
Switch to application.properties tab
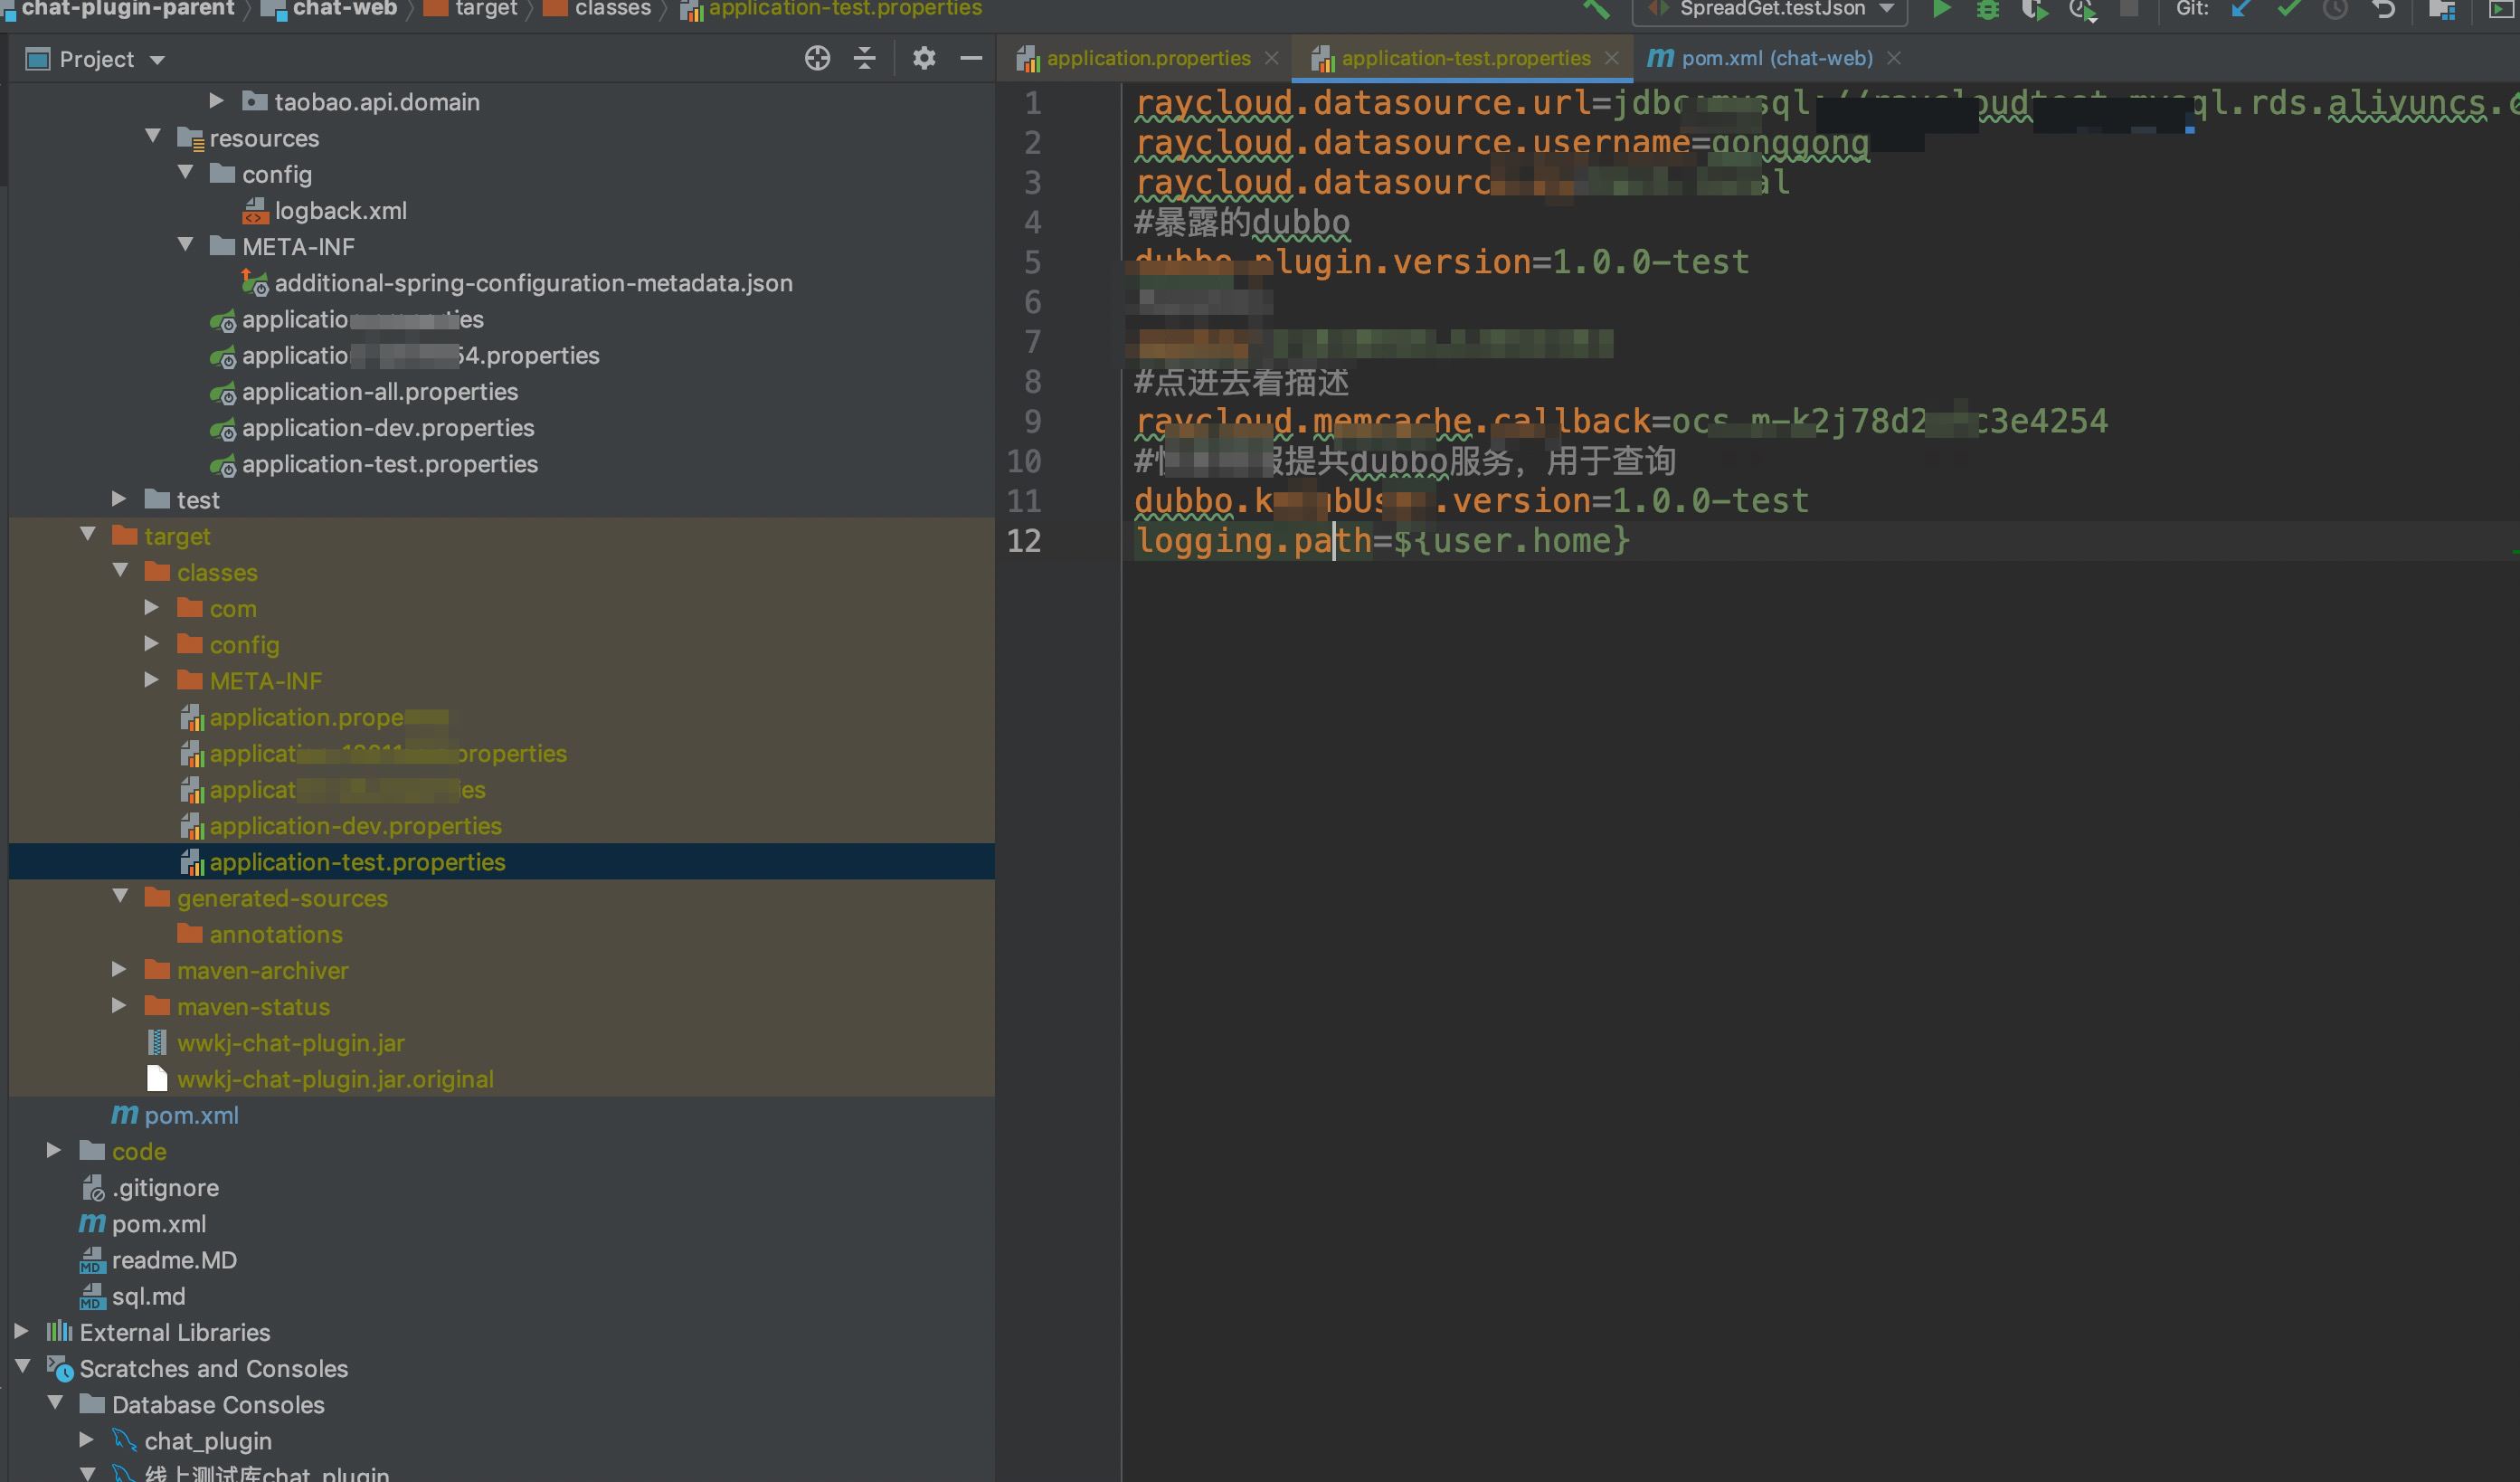point(1148,59)
